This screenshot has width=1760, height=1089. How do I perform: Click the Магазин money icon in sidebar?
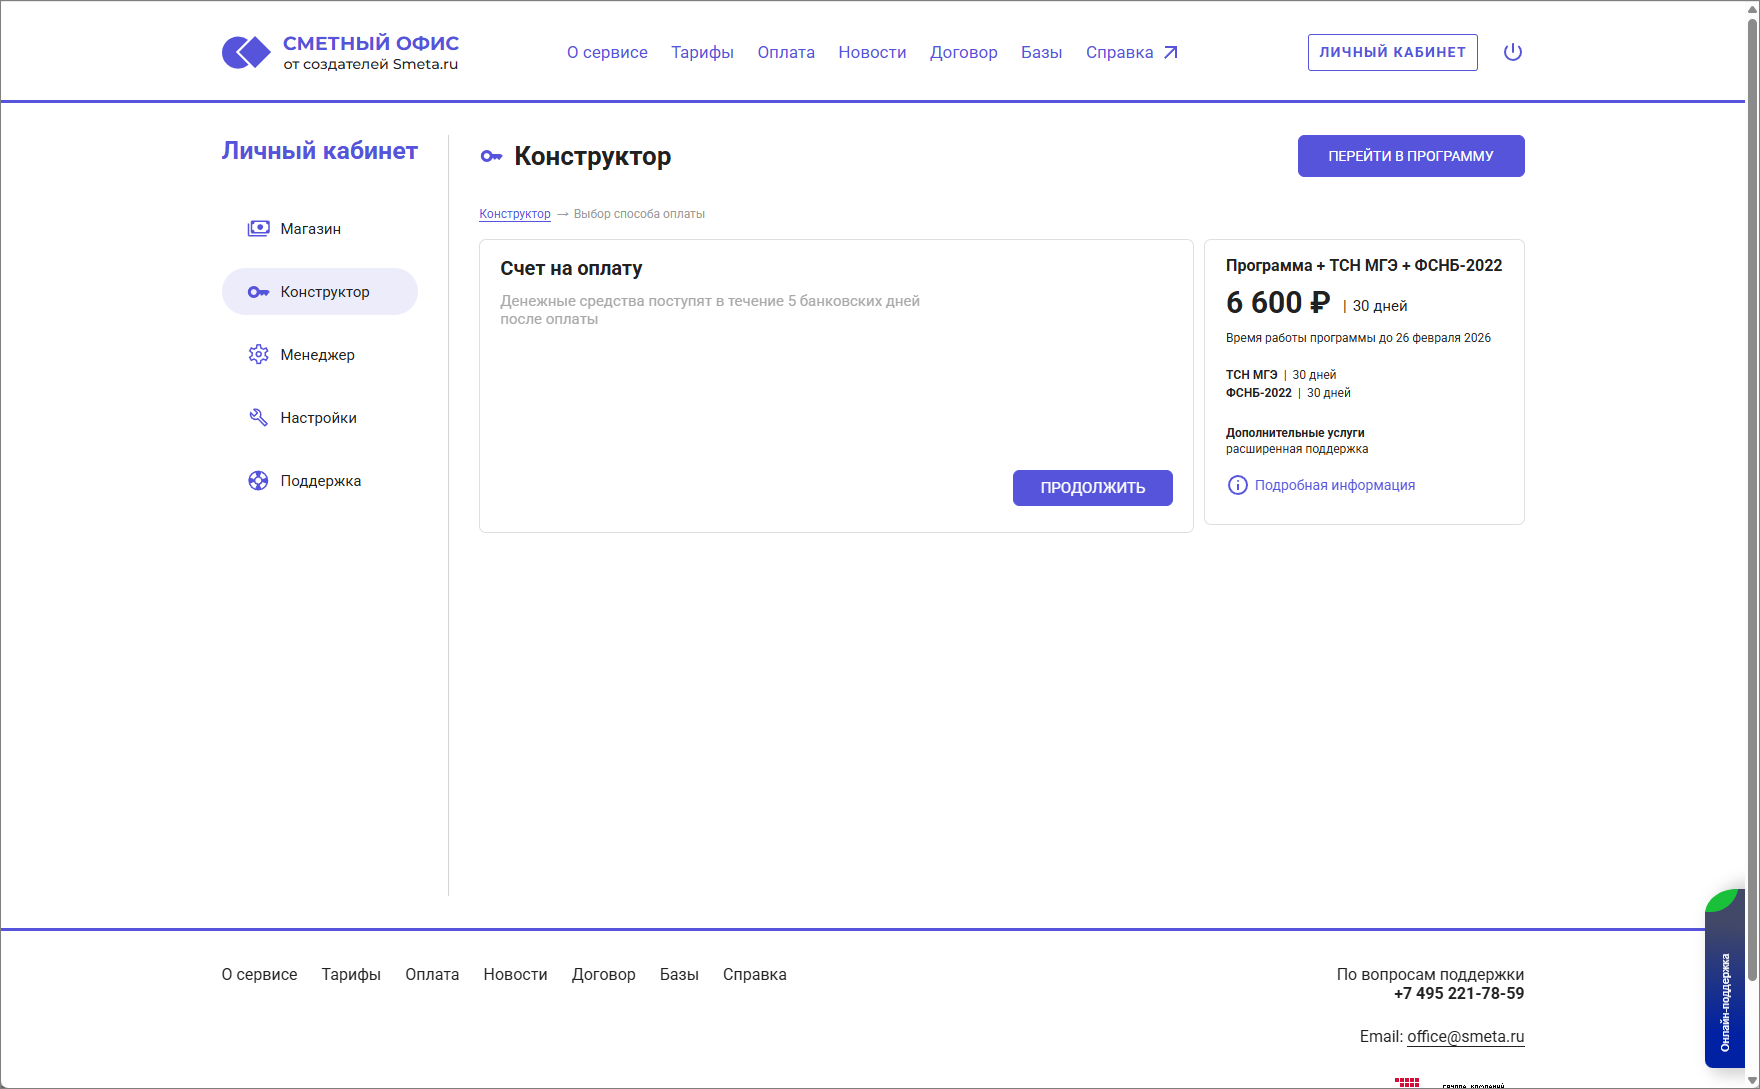point(258,228)
